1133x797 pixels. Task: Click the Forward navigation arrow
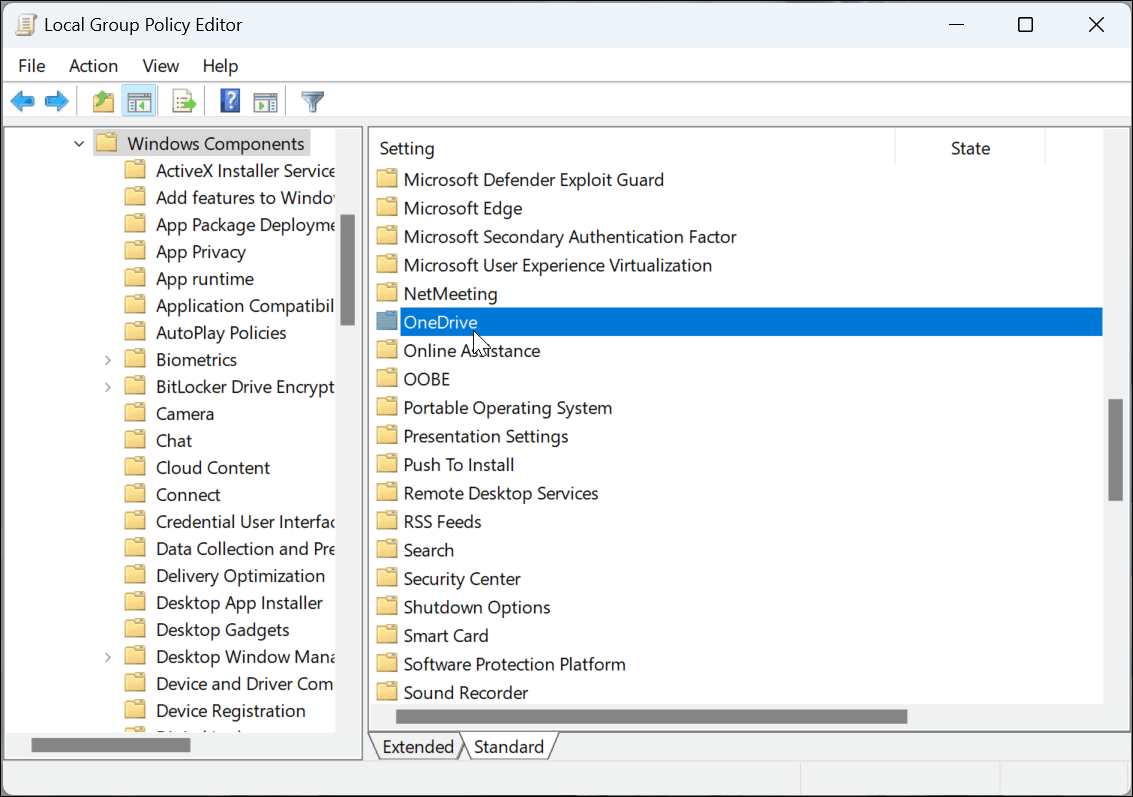[x=56, y=100]
